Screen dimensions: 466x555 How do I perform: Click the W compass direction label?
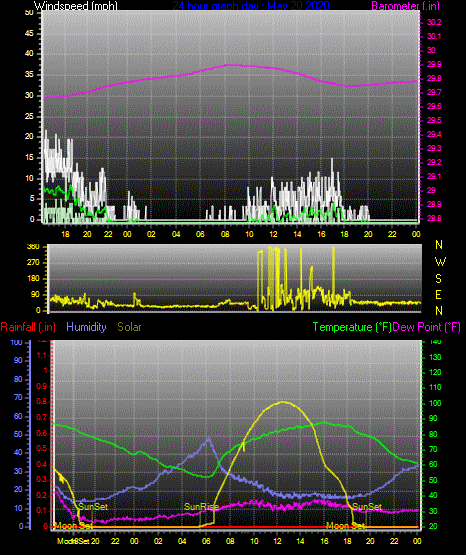[440, 262]
